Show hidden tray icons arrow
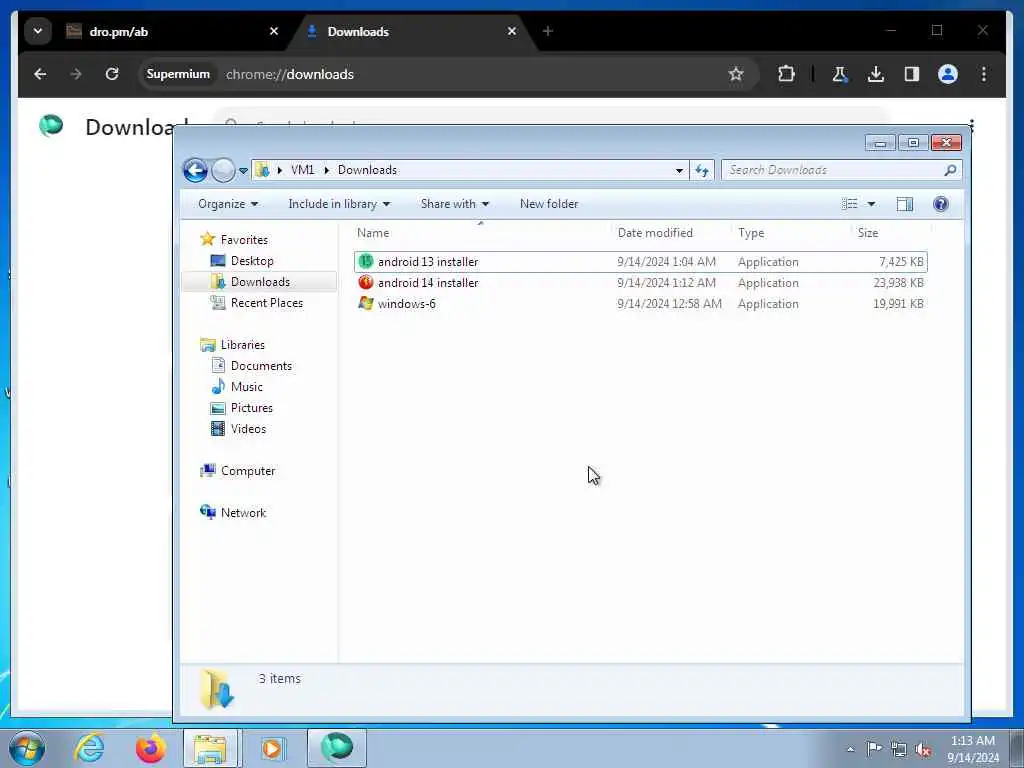The height and width of the screenshot is (768, 1024). coord(850,749)
